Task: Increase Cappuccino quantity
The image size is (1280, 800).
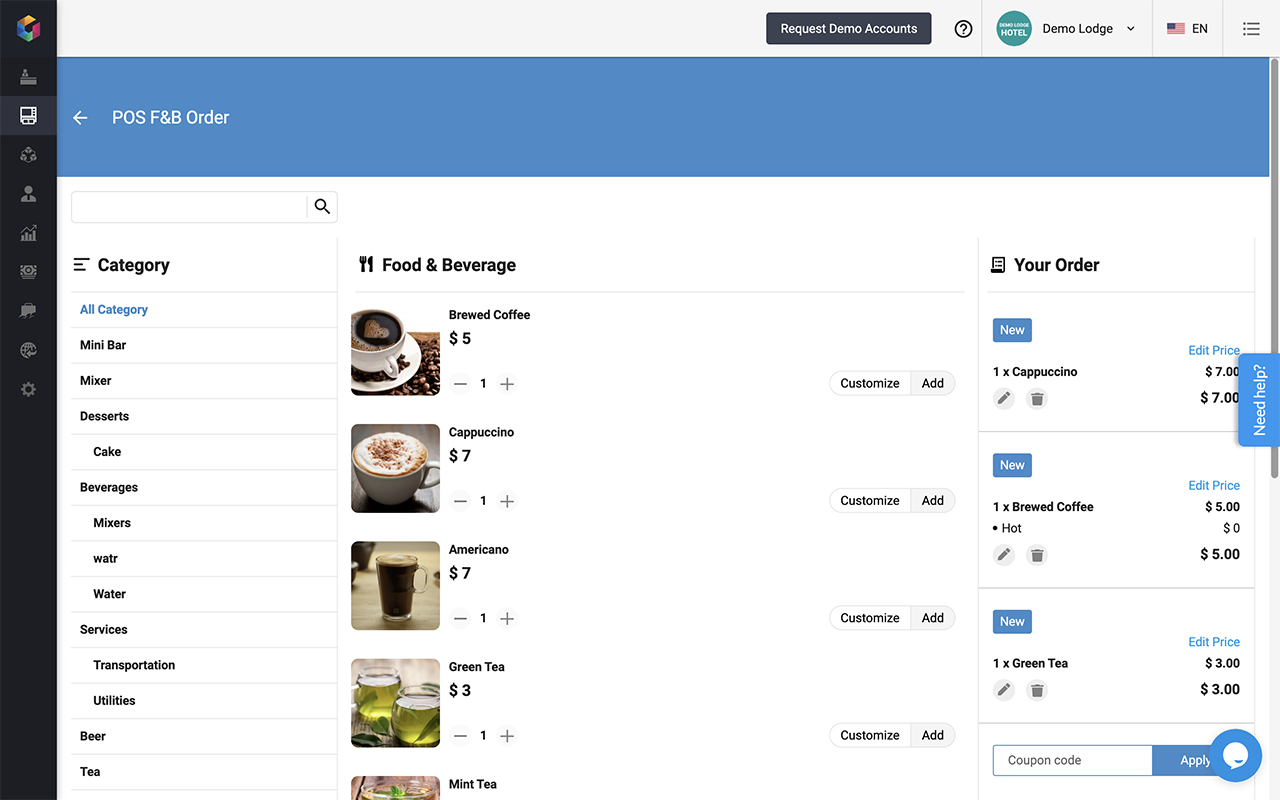Action: [507, 501]
